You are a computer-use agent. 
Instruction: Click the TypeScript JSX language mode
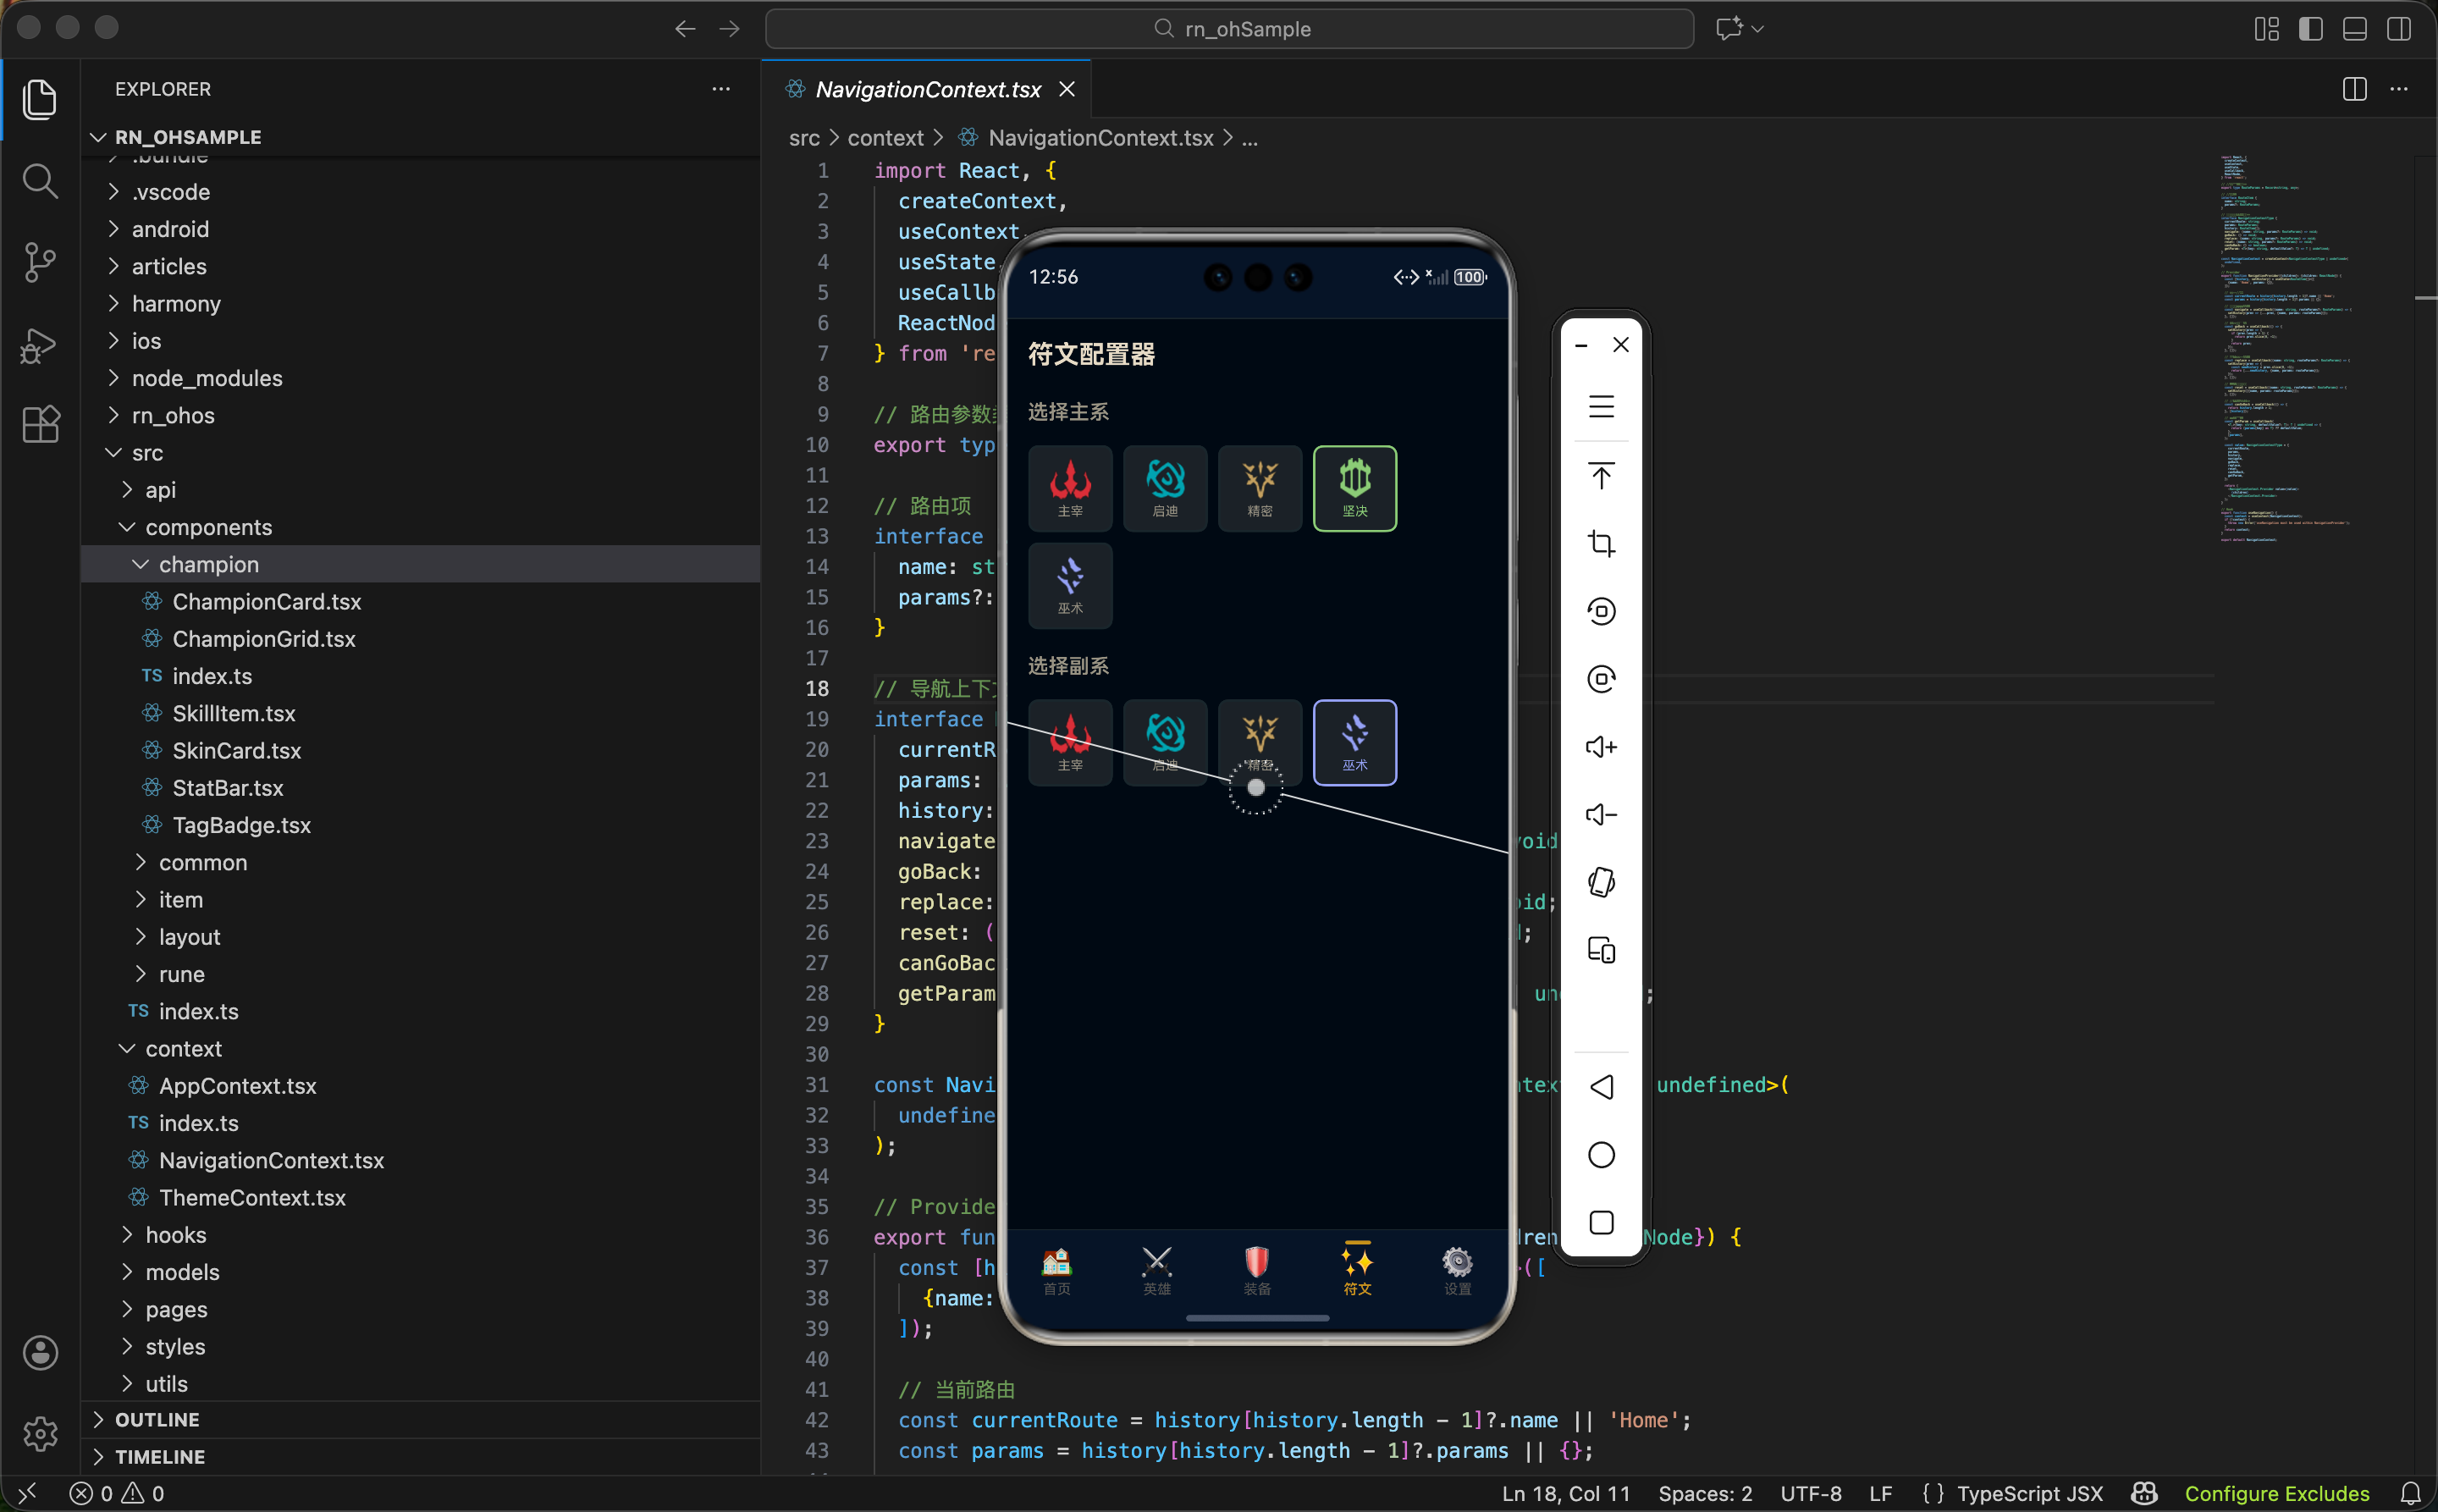pos(2029,1493)
